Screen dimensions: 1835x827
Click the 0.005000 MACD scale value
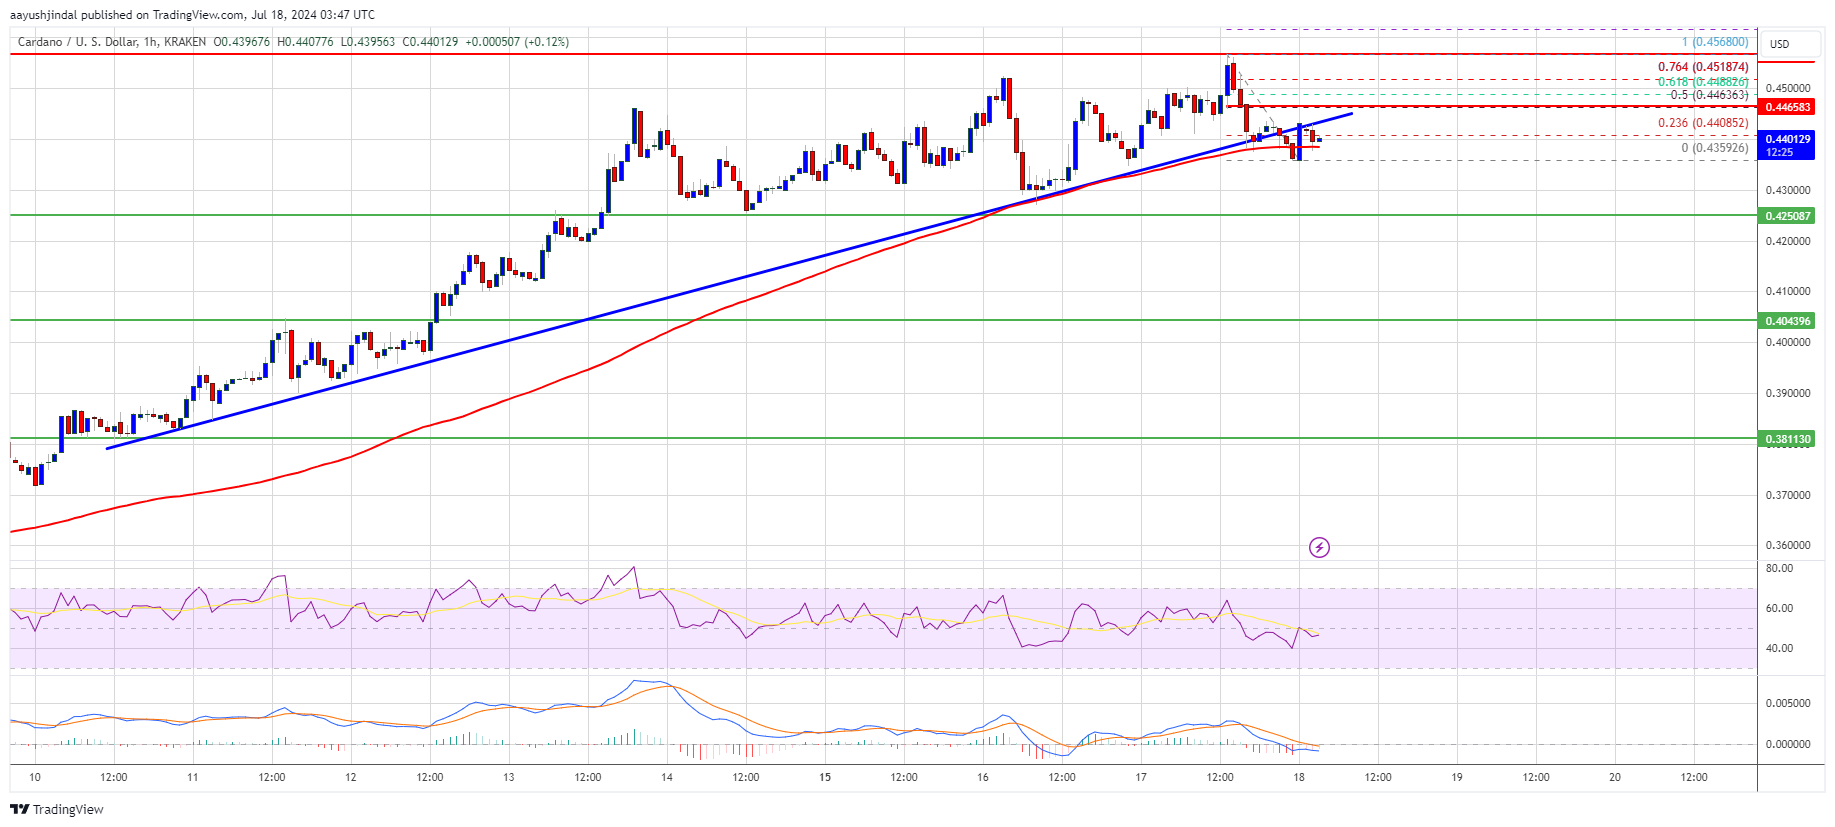pos(1787,703)
